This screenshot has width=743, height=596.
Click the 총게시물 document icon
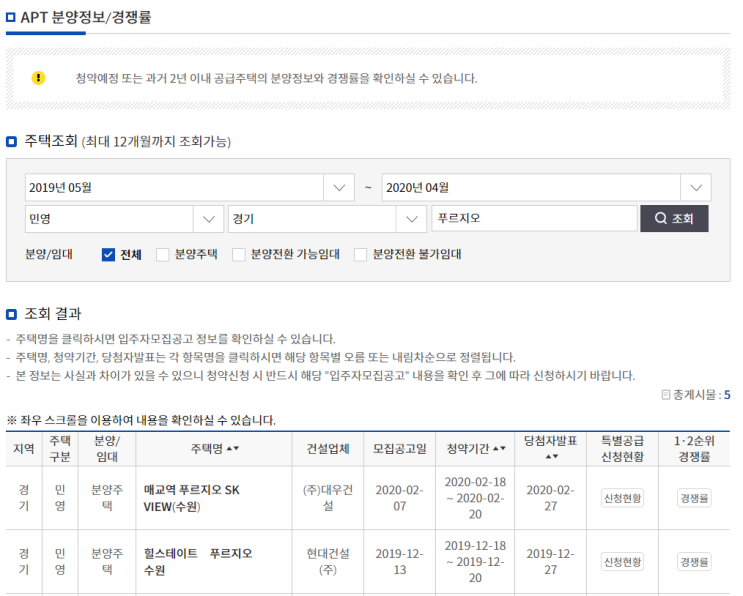click(x=666, y=395)
